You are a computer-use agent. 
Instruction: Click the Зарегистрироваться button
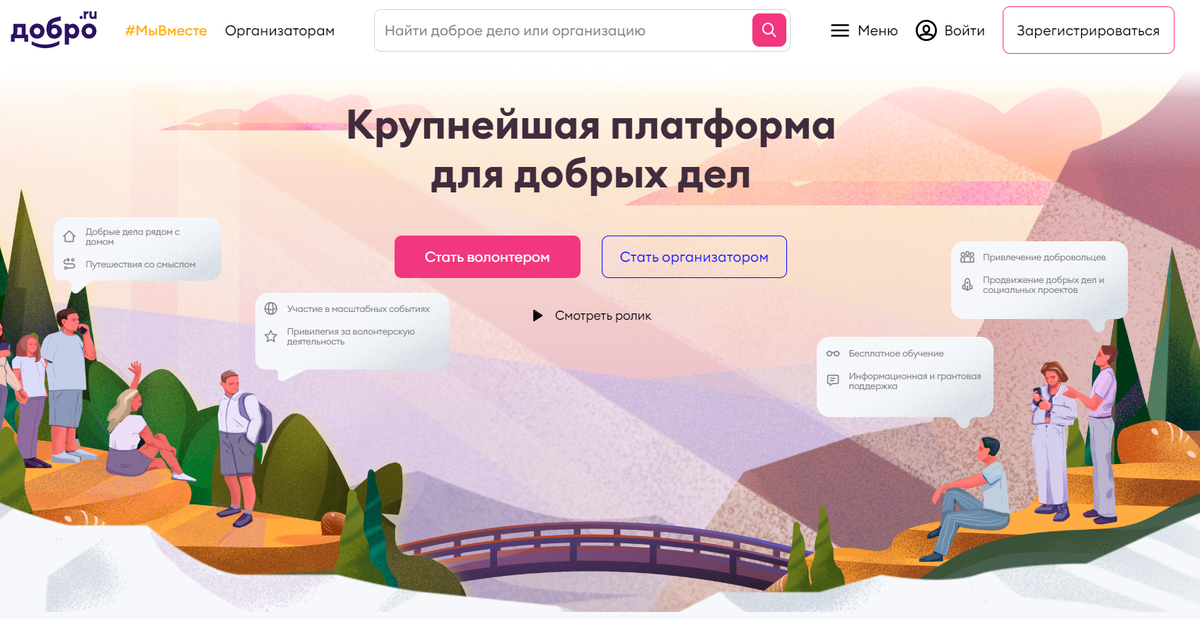coord(1088,31)
